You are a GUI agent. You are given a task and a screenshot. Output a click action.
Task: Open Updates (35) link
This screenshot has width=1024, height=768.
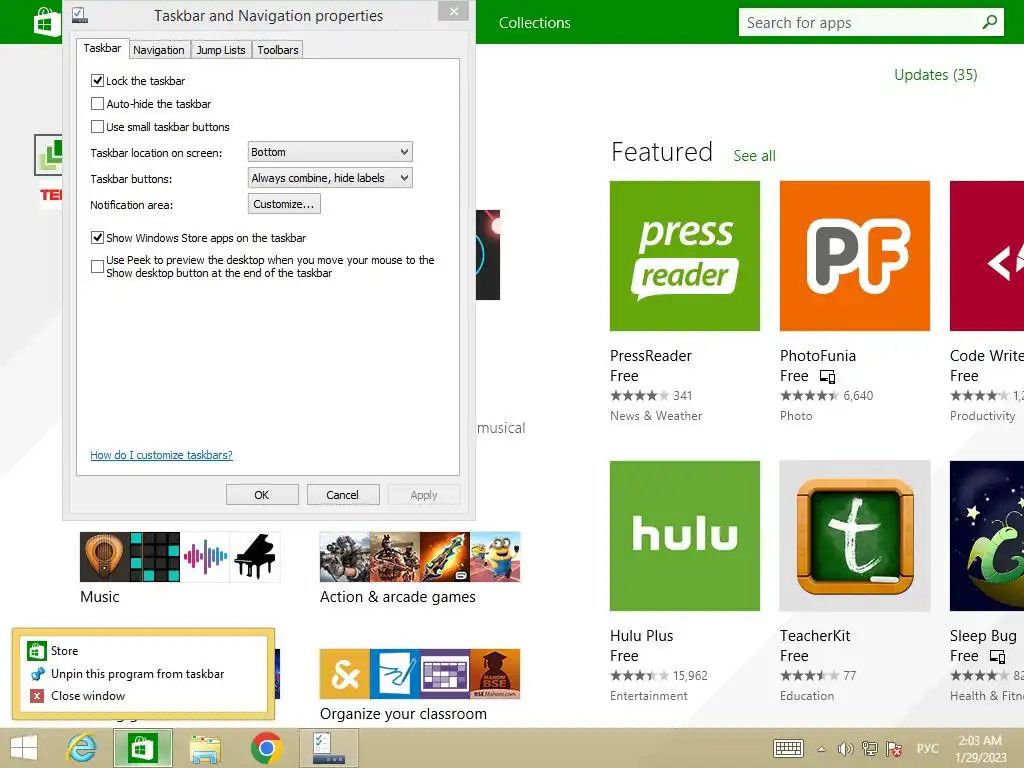pos(935,75)
